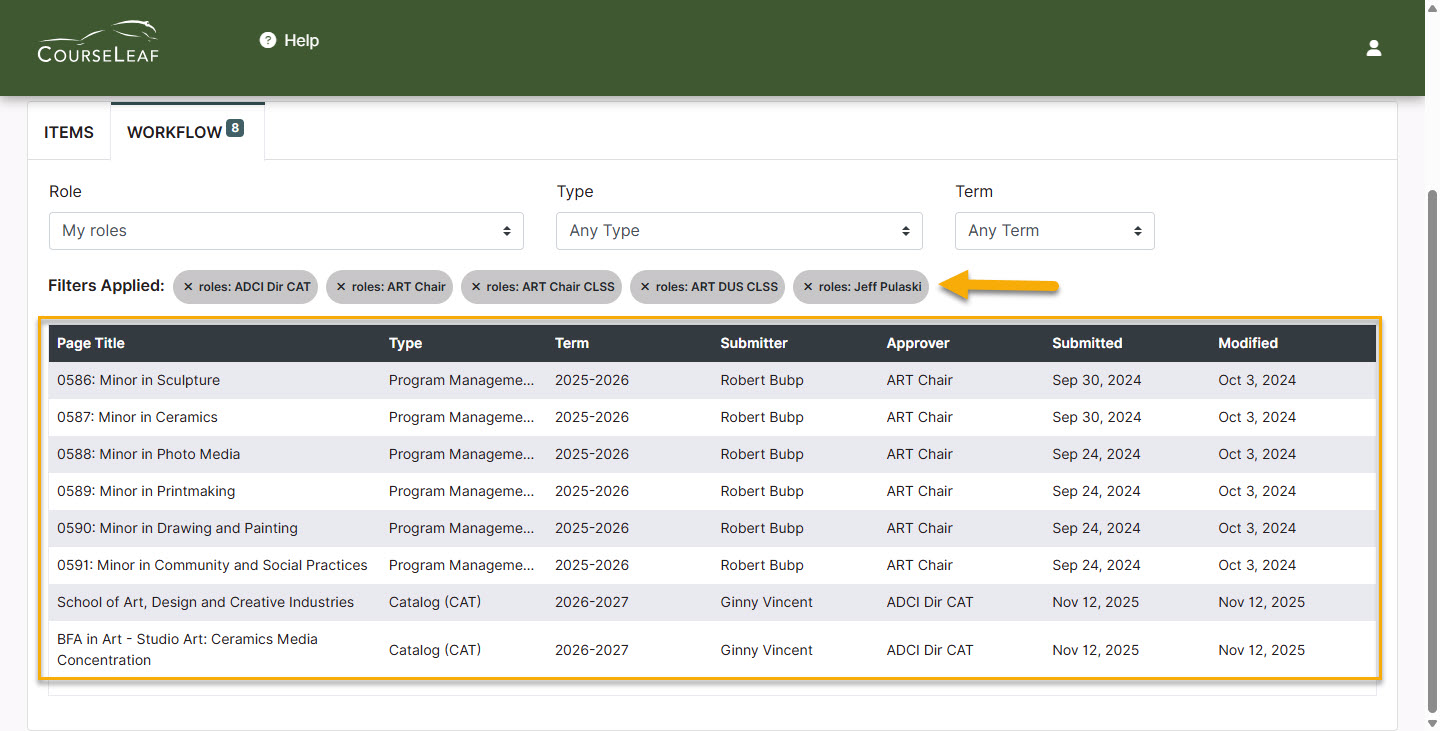Click the user account icon
This screenshot has height=731, width=1440.
point(1373,47)
